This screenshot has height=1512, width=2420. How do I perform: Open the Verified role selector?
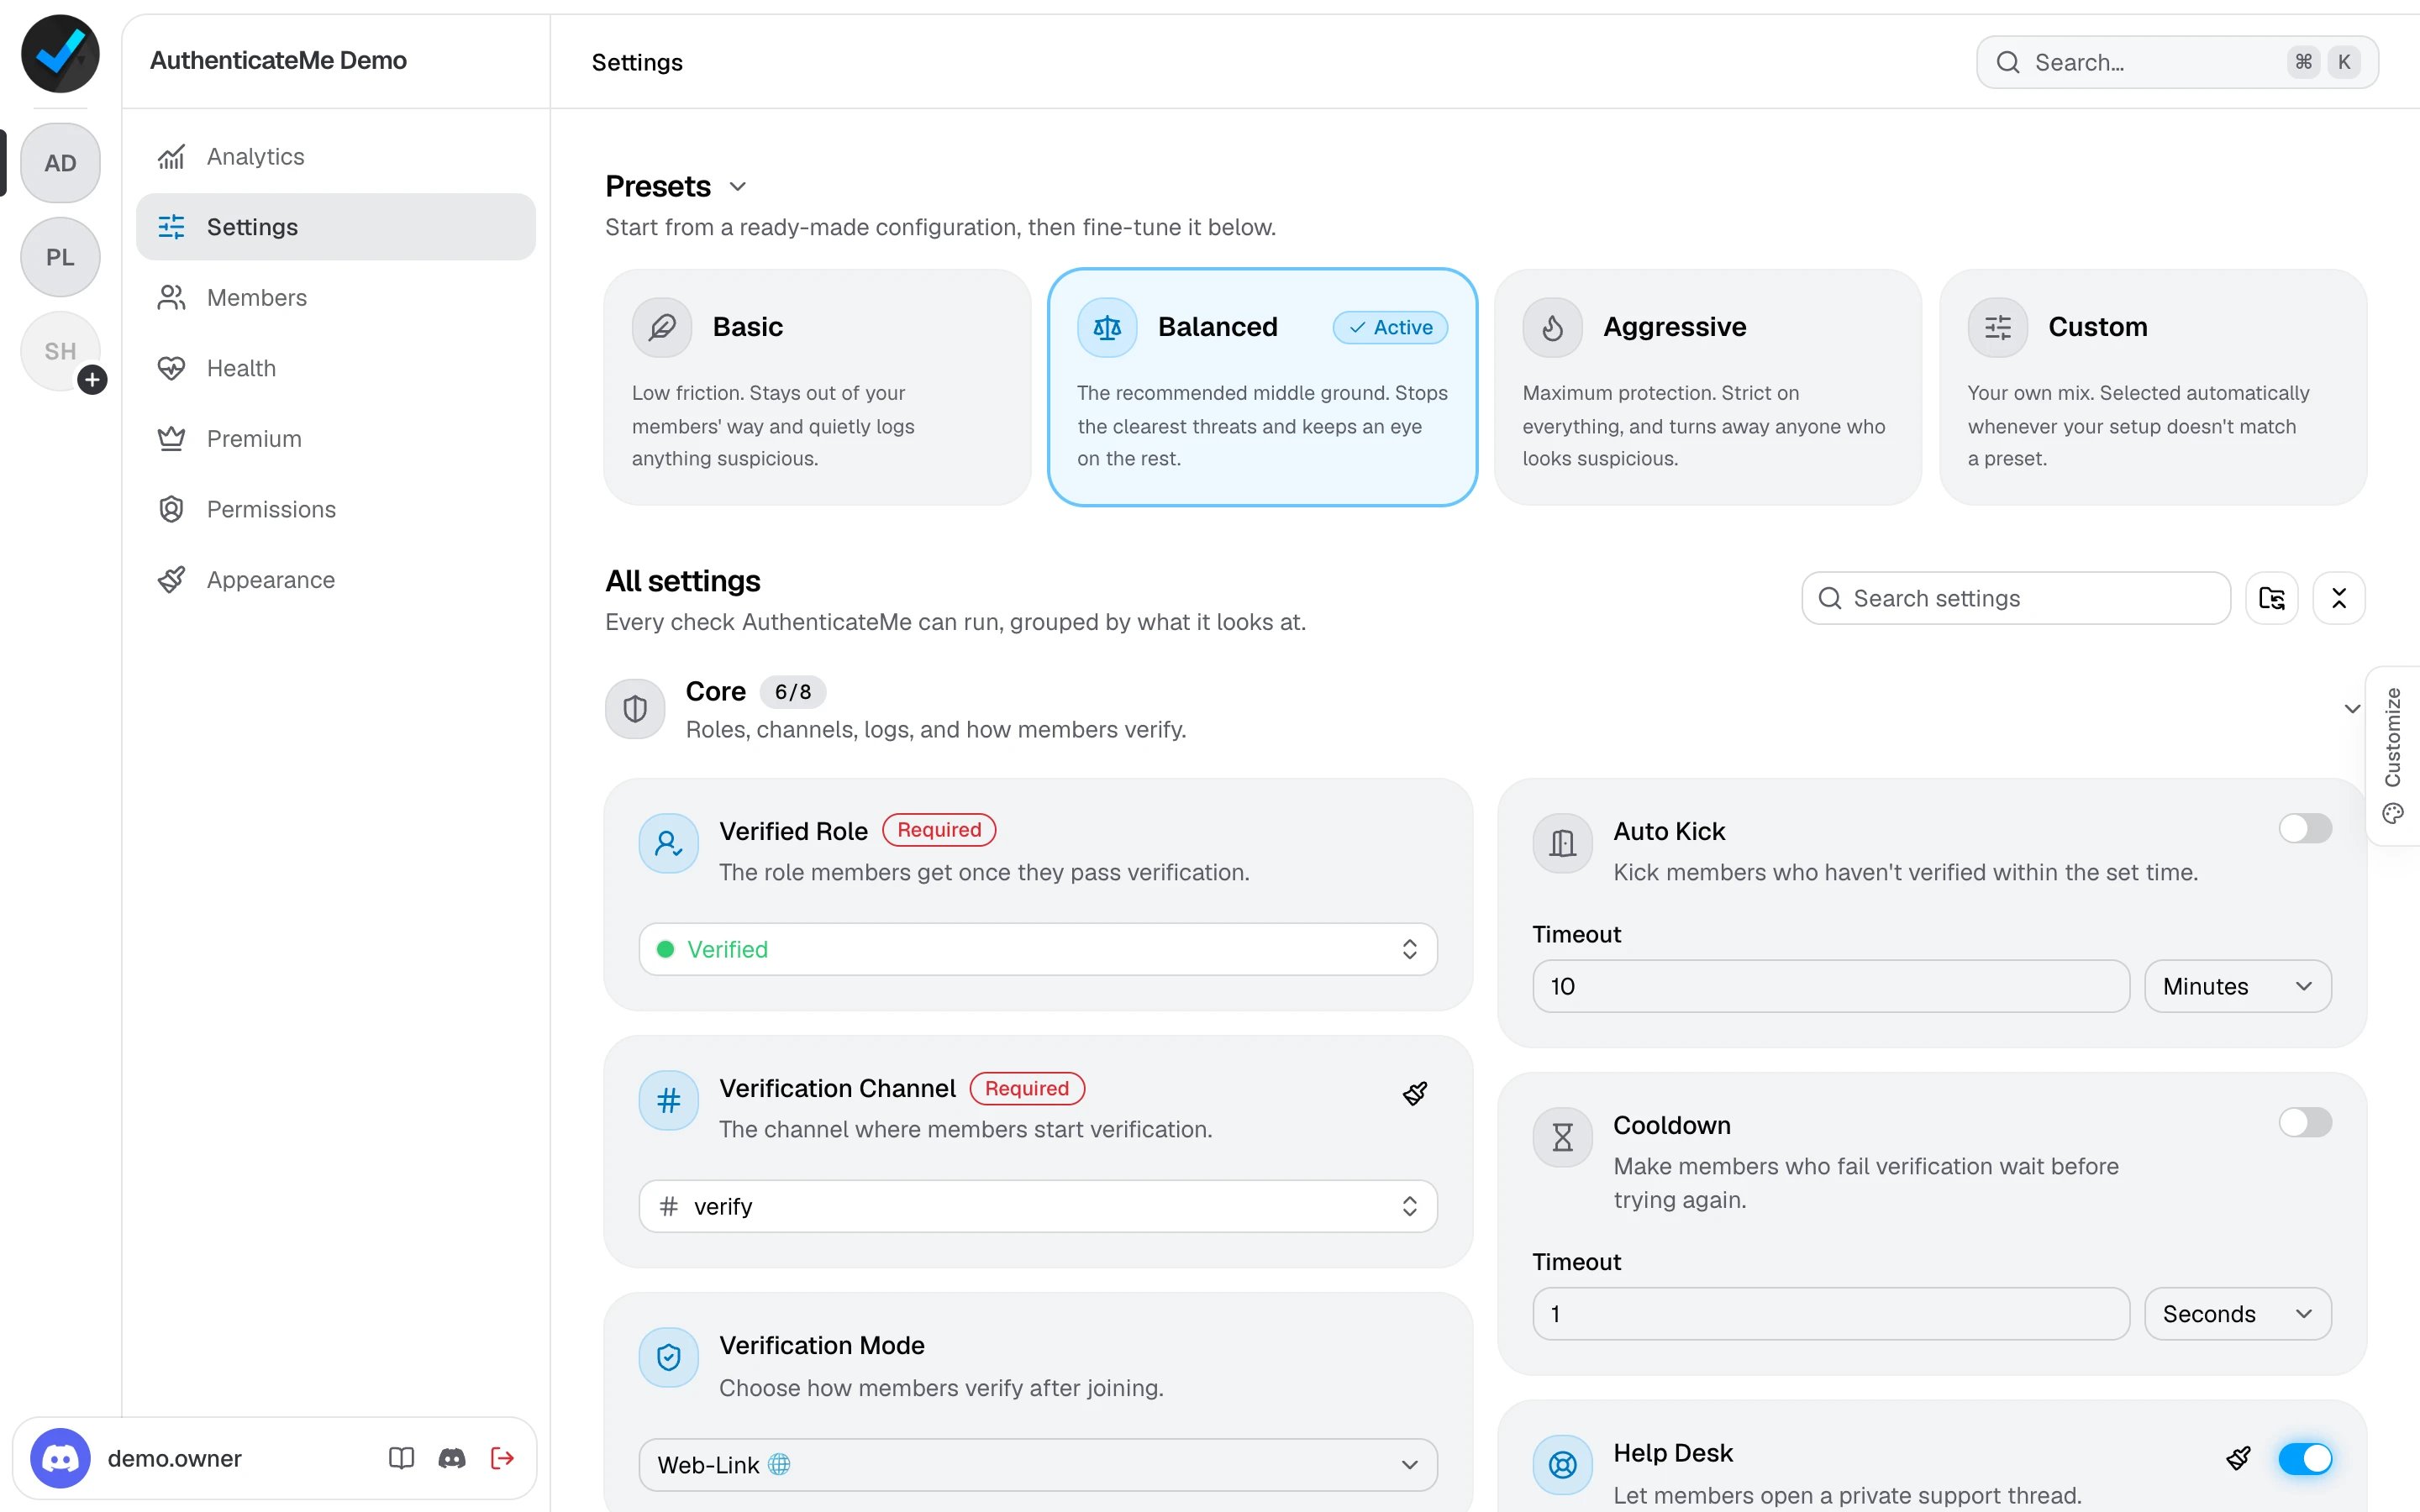point(1038,949)
